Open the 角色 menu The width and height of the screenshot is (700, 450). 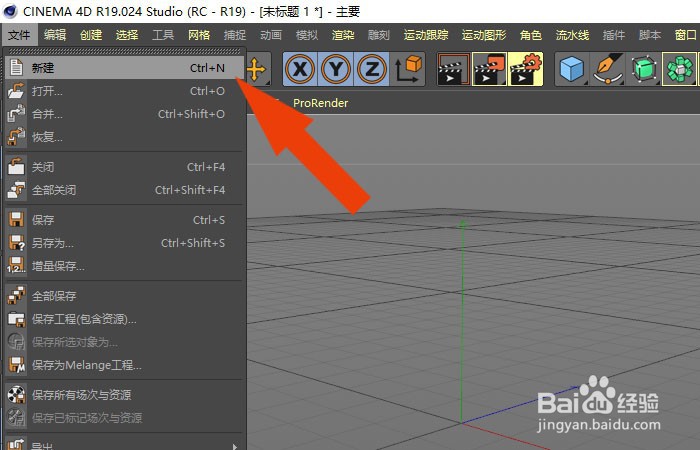(531, 35)
